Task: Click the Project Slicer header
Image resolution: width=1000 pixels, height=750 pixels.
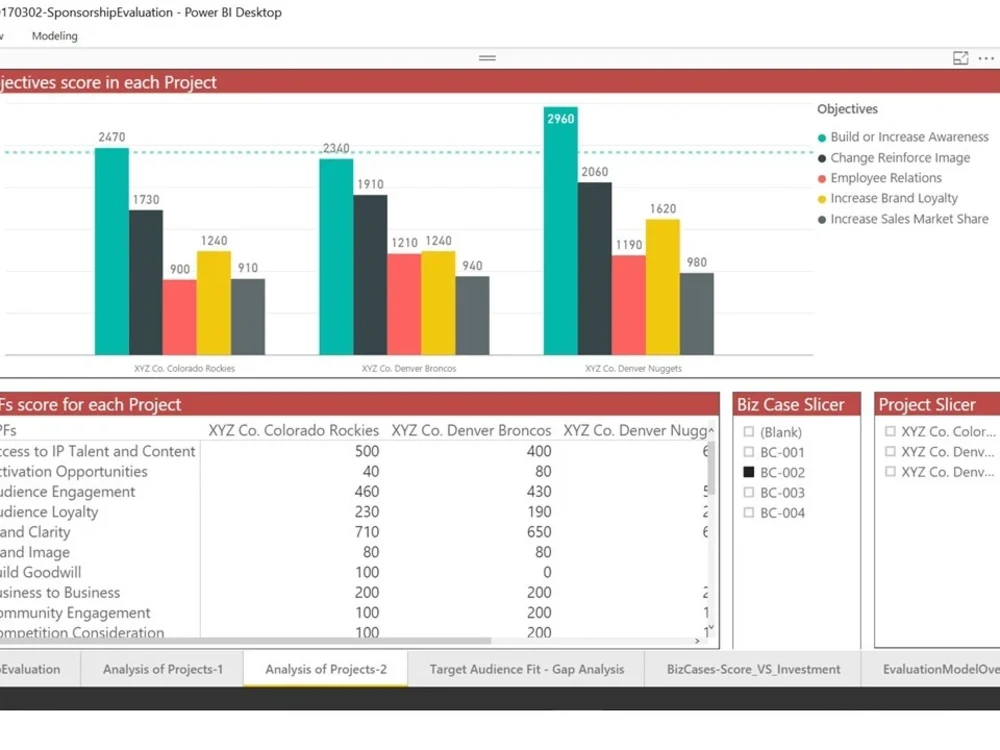Action: [938, 404]
